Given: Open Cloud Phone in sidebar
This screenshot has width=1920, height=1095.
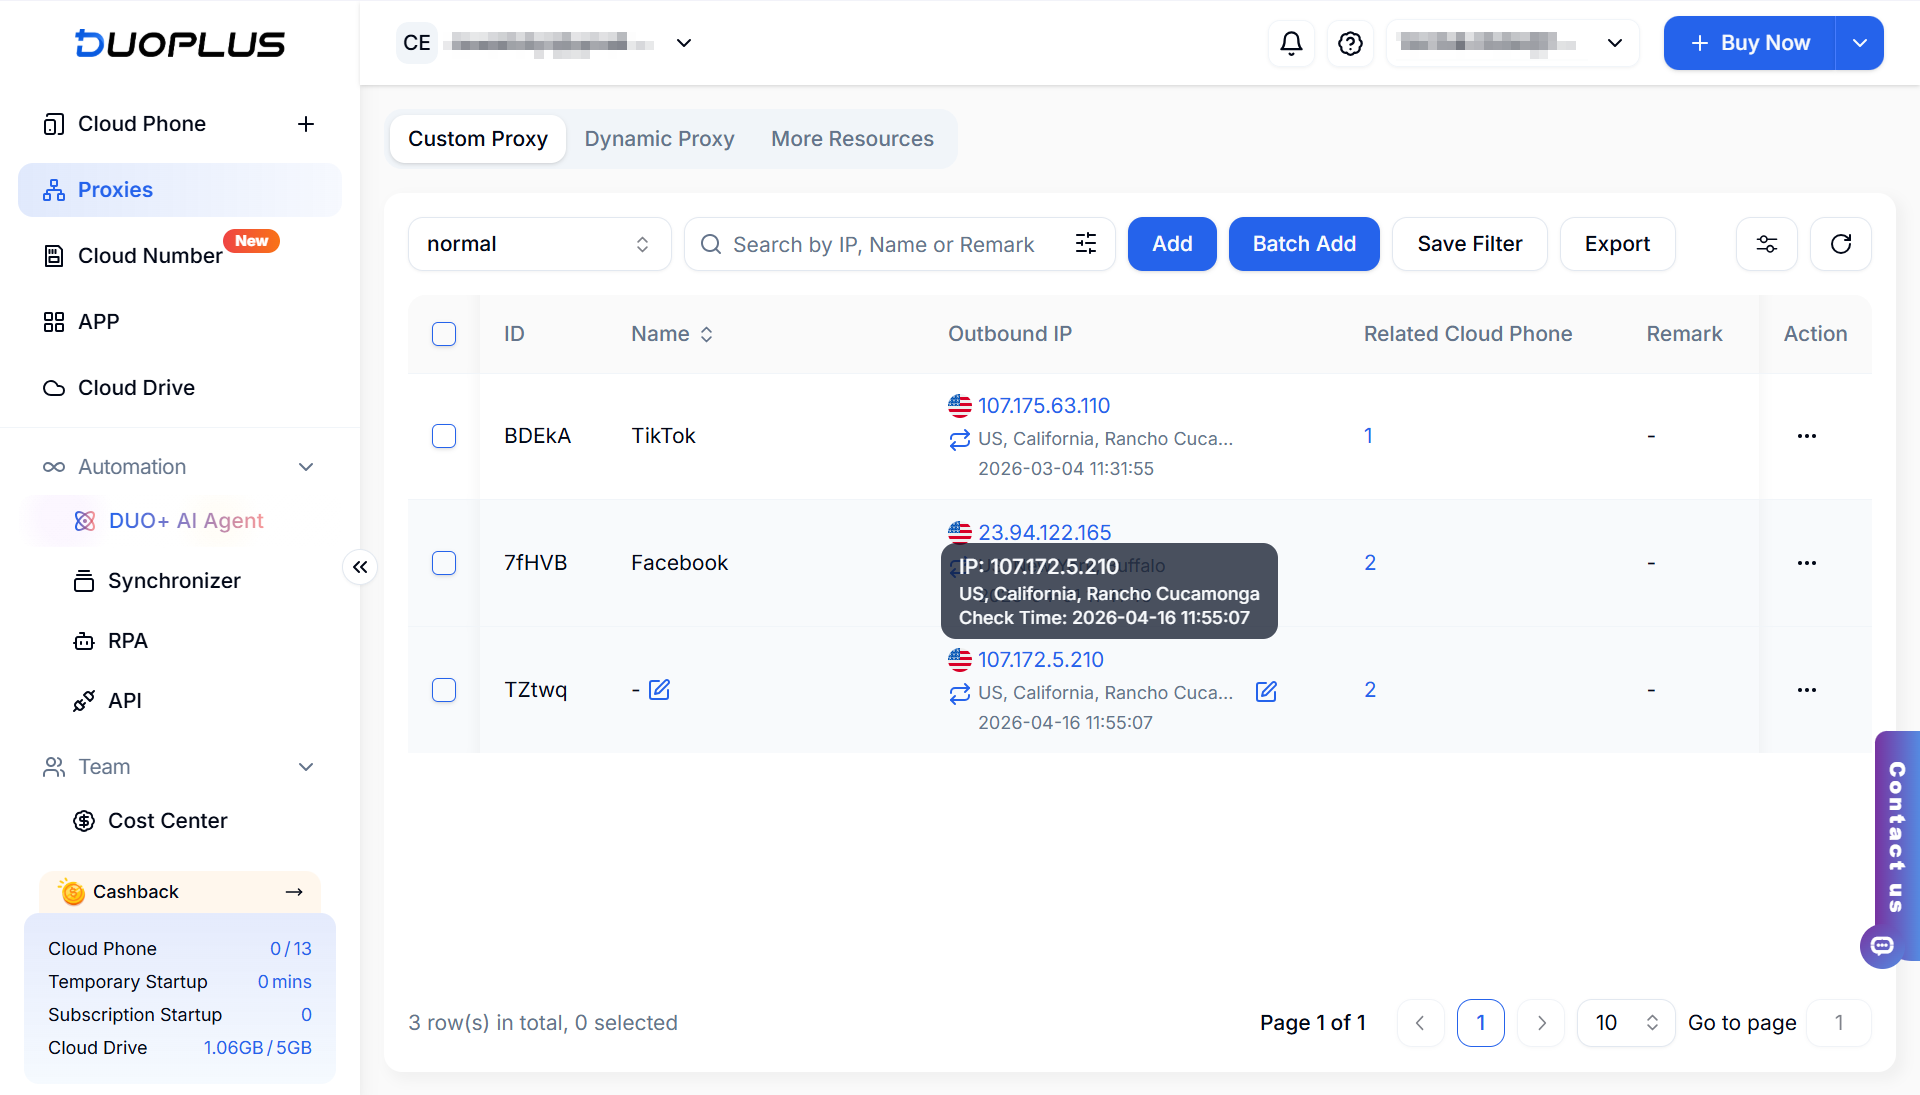Looking at the screenshot, I should tap(142, 124).
